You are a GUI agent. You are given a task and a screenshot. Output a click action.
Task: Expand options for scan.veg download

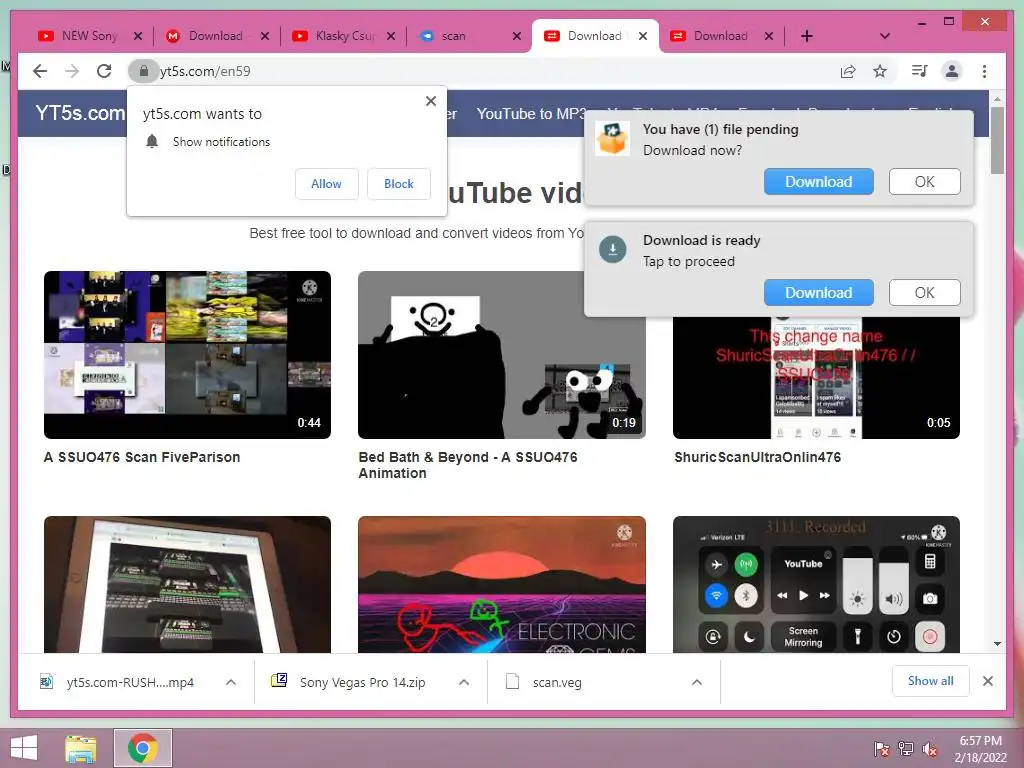tap(697, 682)
